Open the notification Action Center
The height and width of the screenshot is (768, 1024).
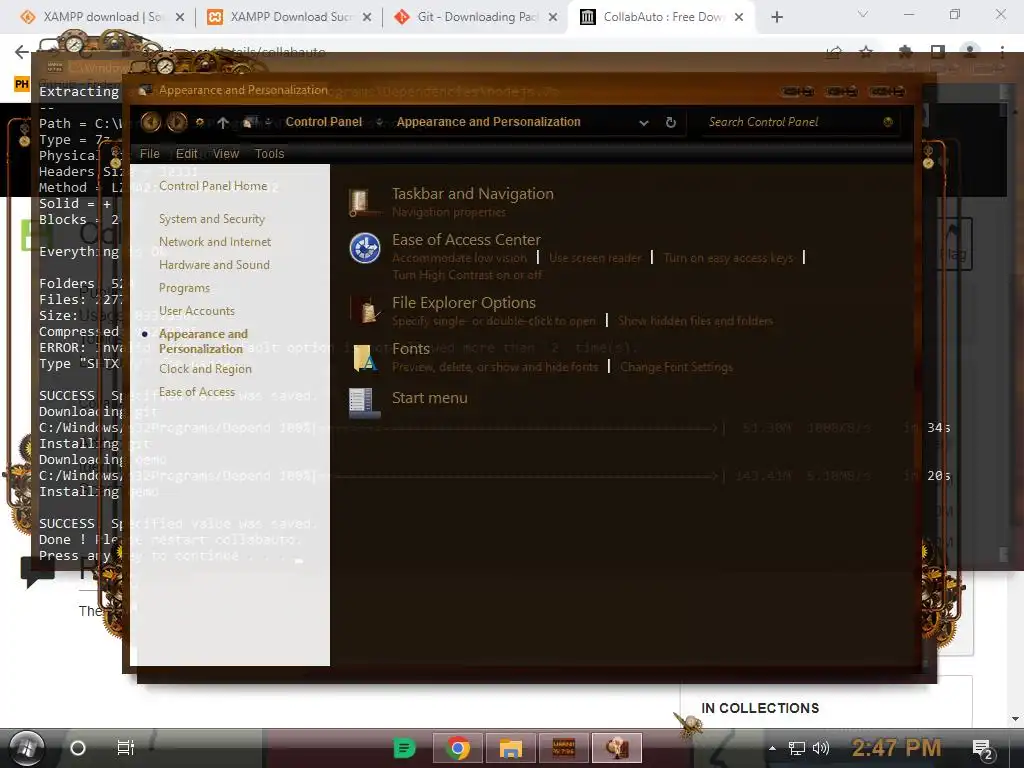click(x=983, y=749)
